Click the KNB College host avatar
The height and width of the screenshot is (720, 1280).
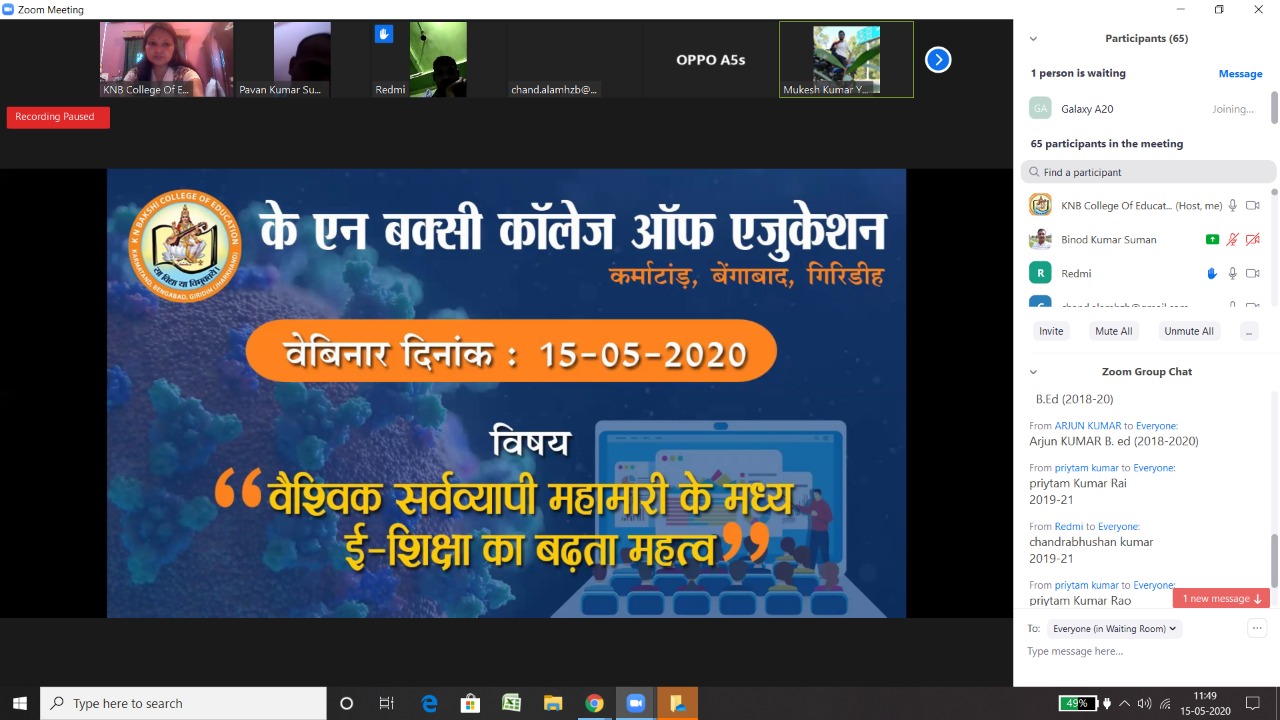tap(1040, 205)
